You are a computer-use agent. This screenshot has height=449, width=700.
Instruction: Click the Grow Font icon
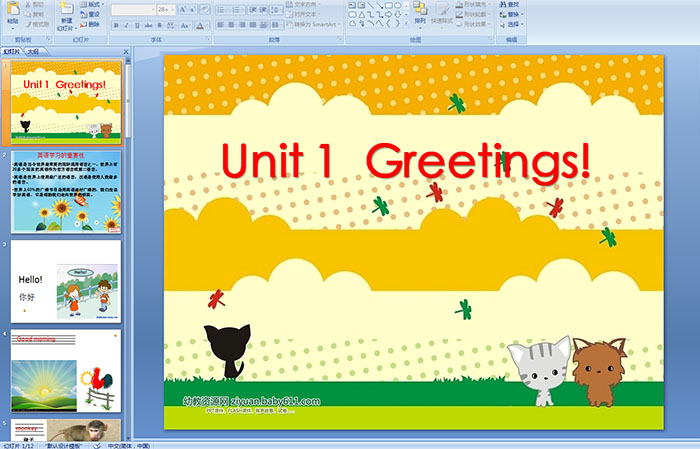tap(183, 9)
